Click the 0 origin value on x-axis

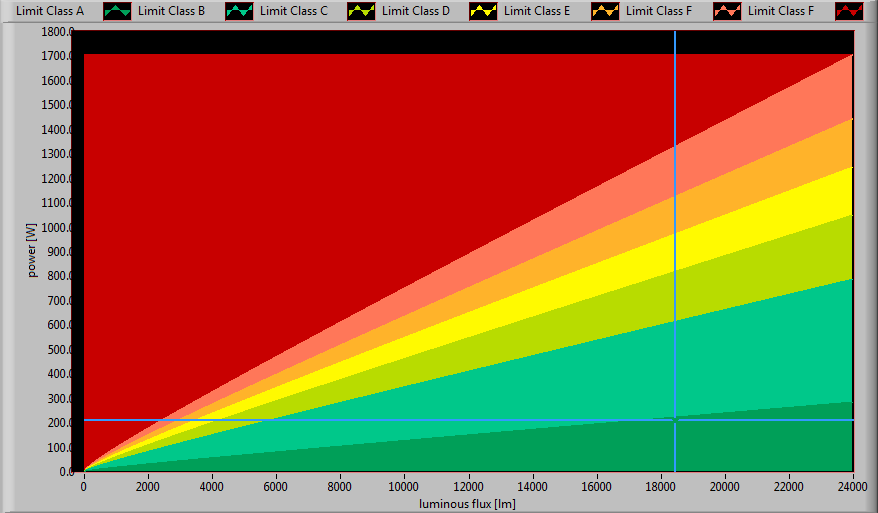[83, 487]
